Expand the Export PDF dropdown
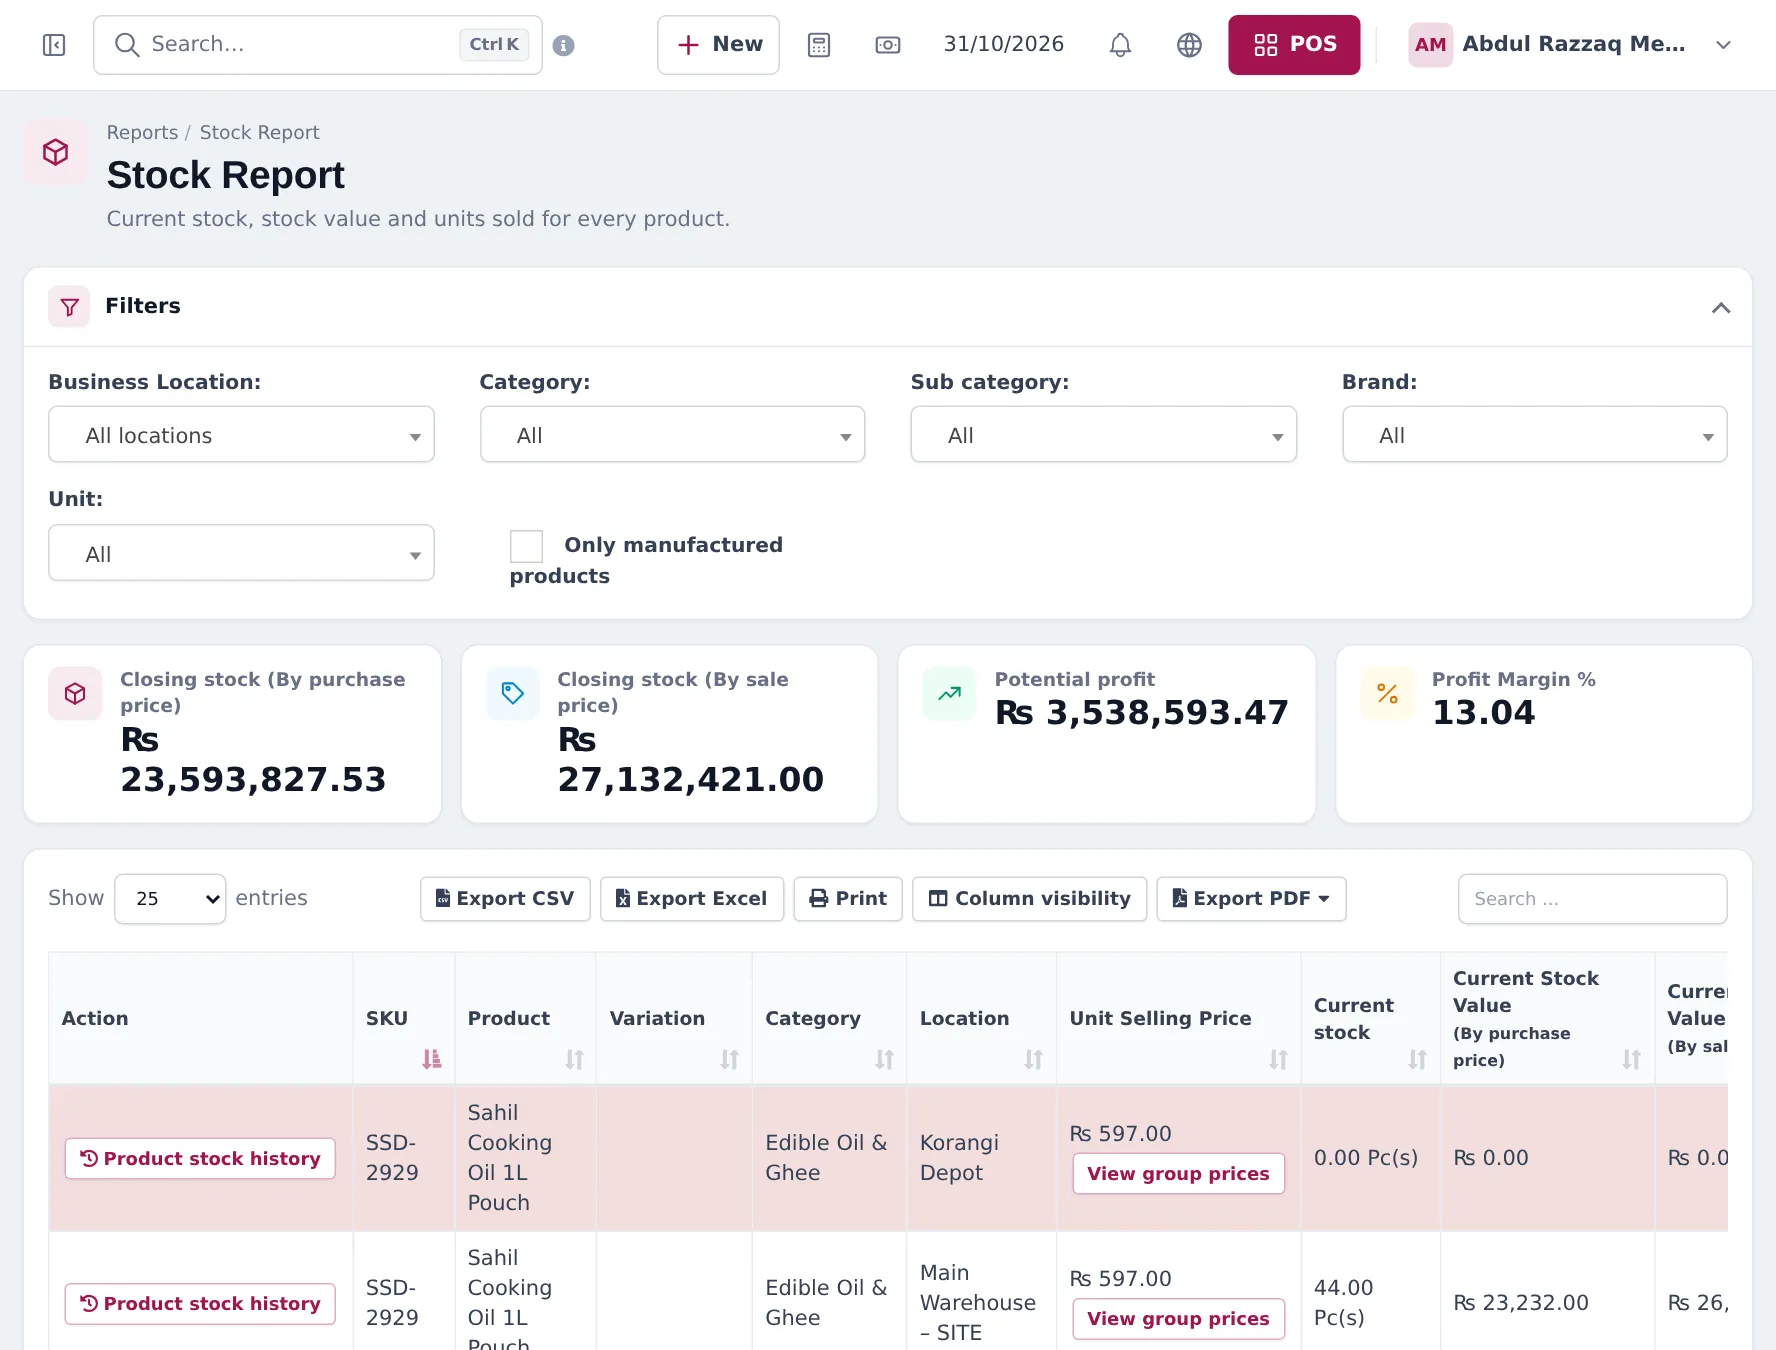The width and height of the screenshot is (1776, 1350). click(x=1251, y=899)
